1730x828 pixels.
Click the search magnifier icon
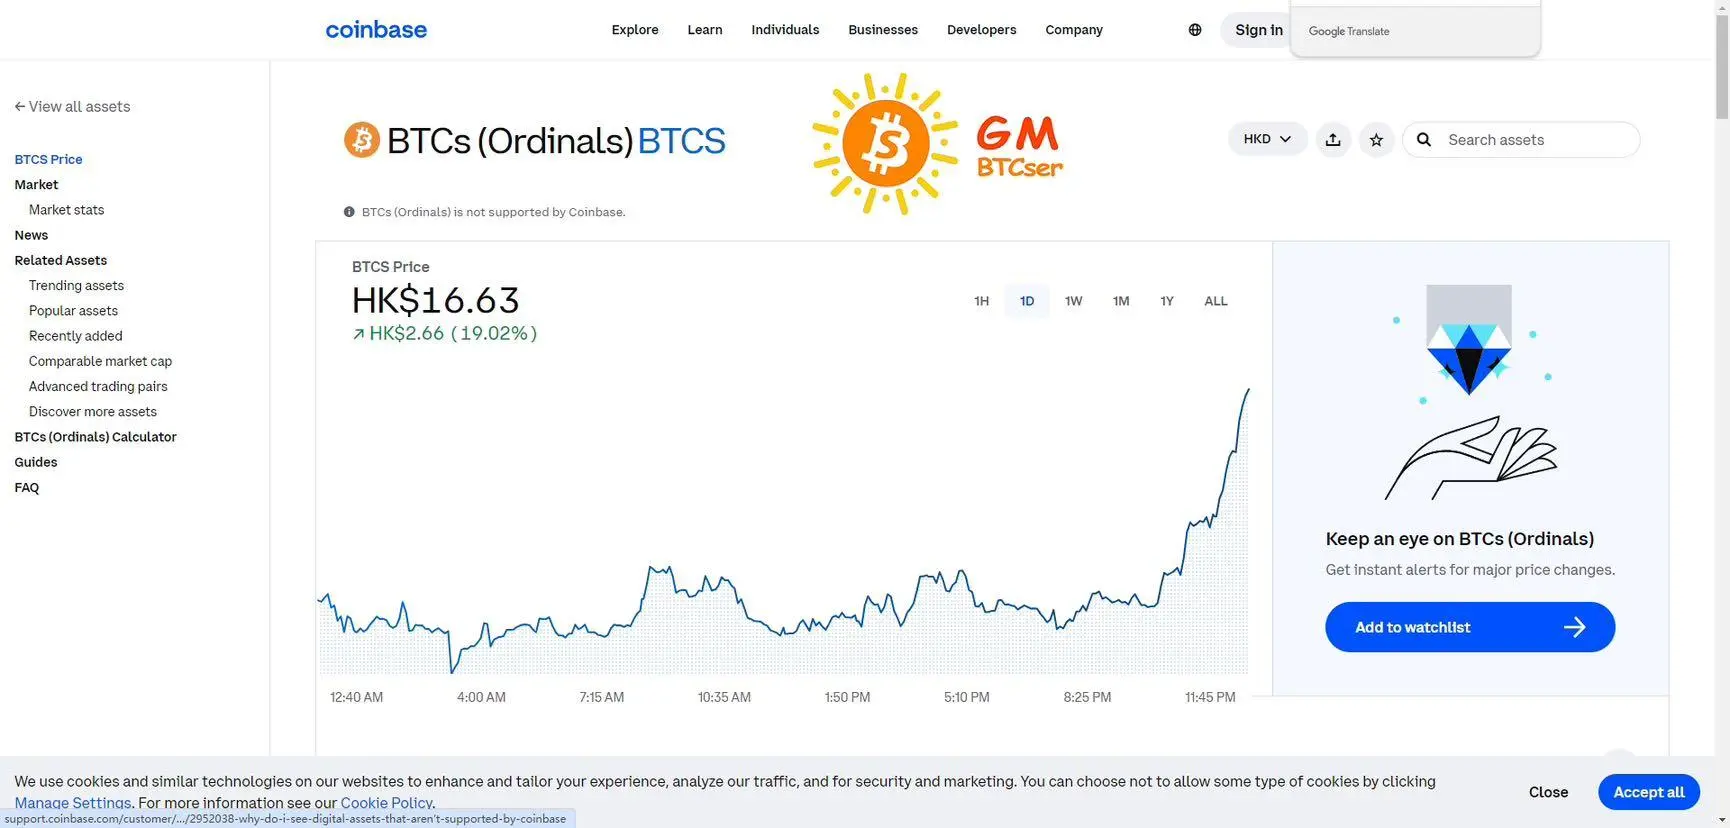coord(1424,140)
